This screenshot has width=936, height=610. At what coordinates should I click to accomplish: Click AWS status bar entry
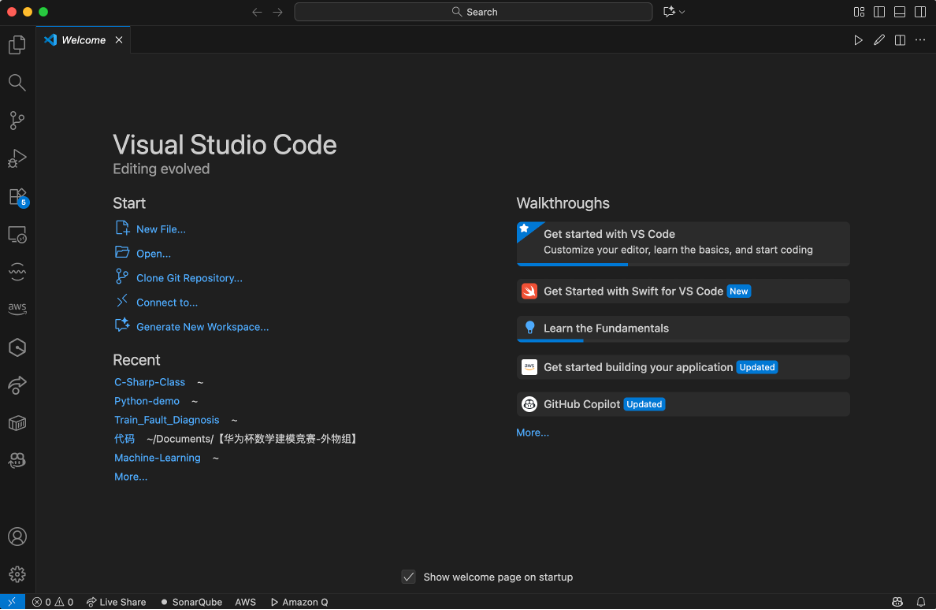point(245,602)
